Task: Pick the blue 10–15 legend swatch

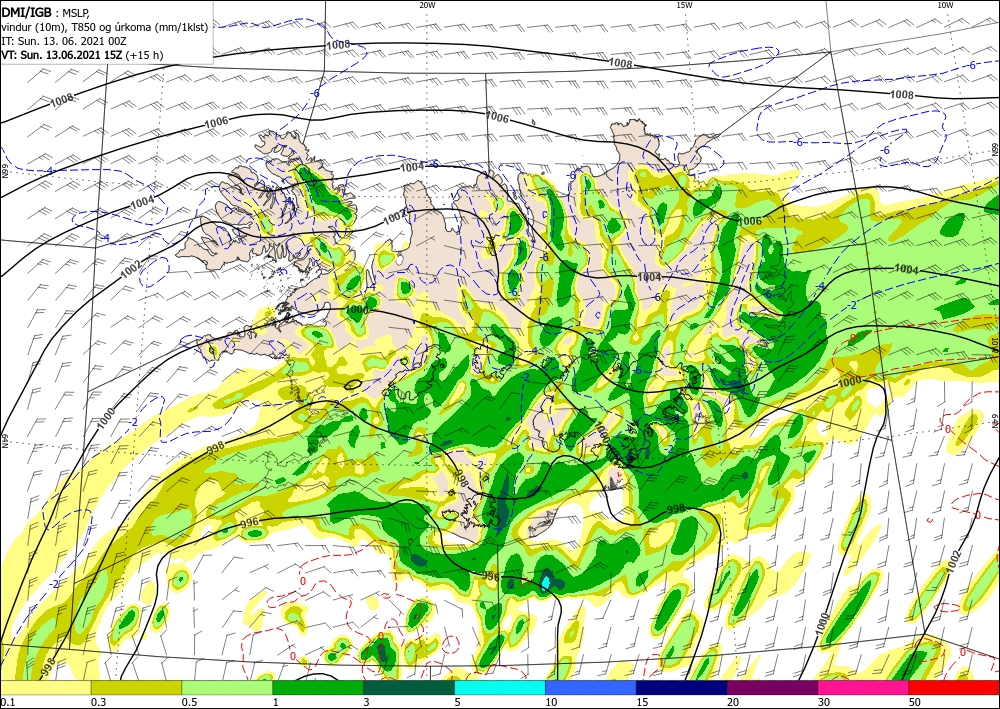Action: 591,687
